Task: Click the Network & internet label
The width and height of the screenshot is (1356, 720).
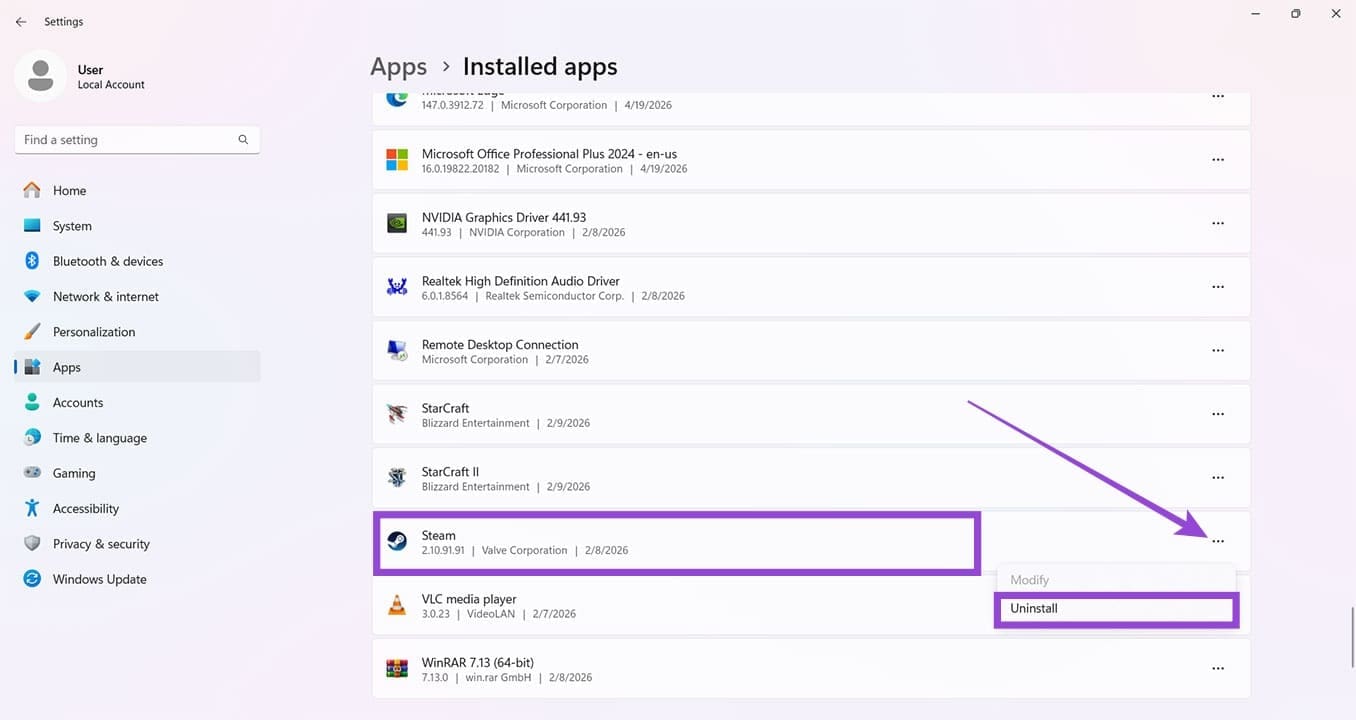Action: point(106,297)
